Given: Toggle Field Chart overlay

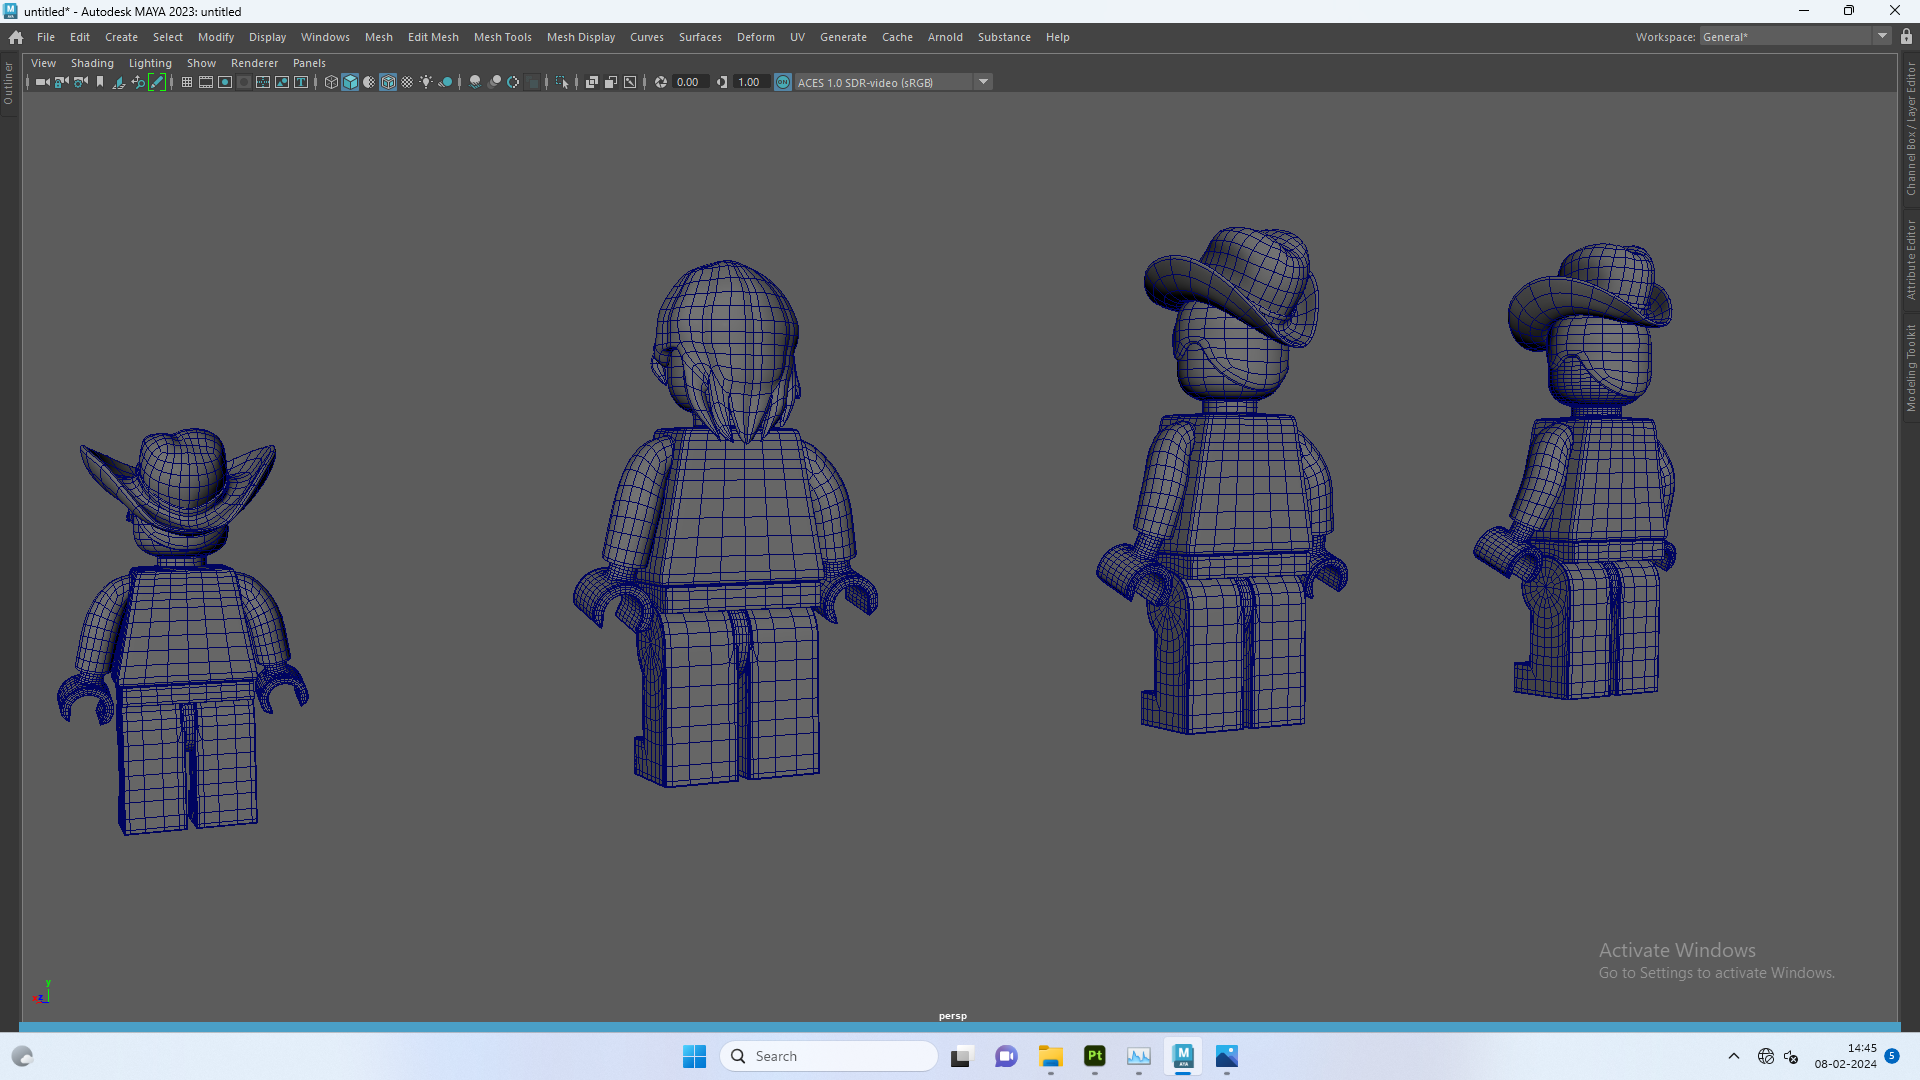Looking at the screenshot, I should pyautogui.click(x=263, y=82).
